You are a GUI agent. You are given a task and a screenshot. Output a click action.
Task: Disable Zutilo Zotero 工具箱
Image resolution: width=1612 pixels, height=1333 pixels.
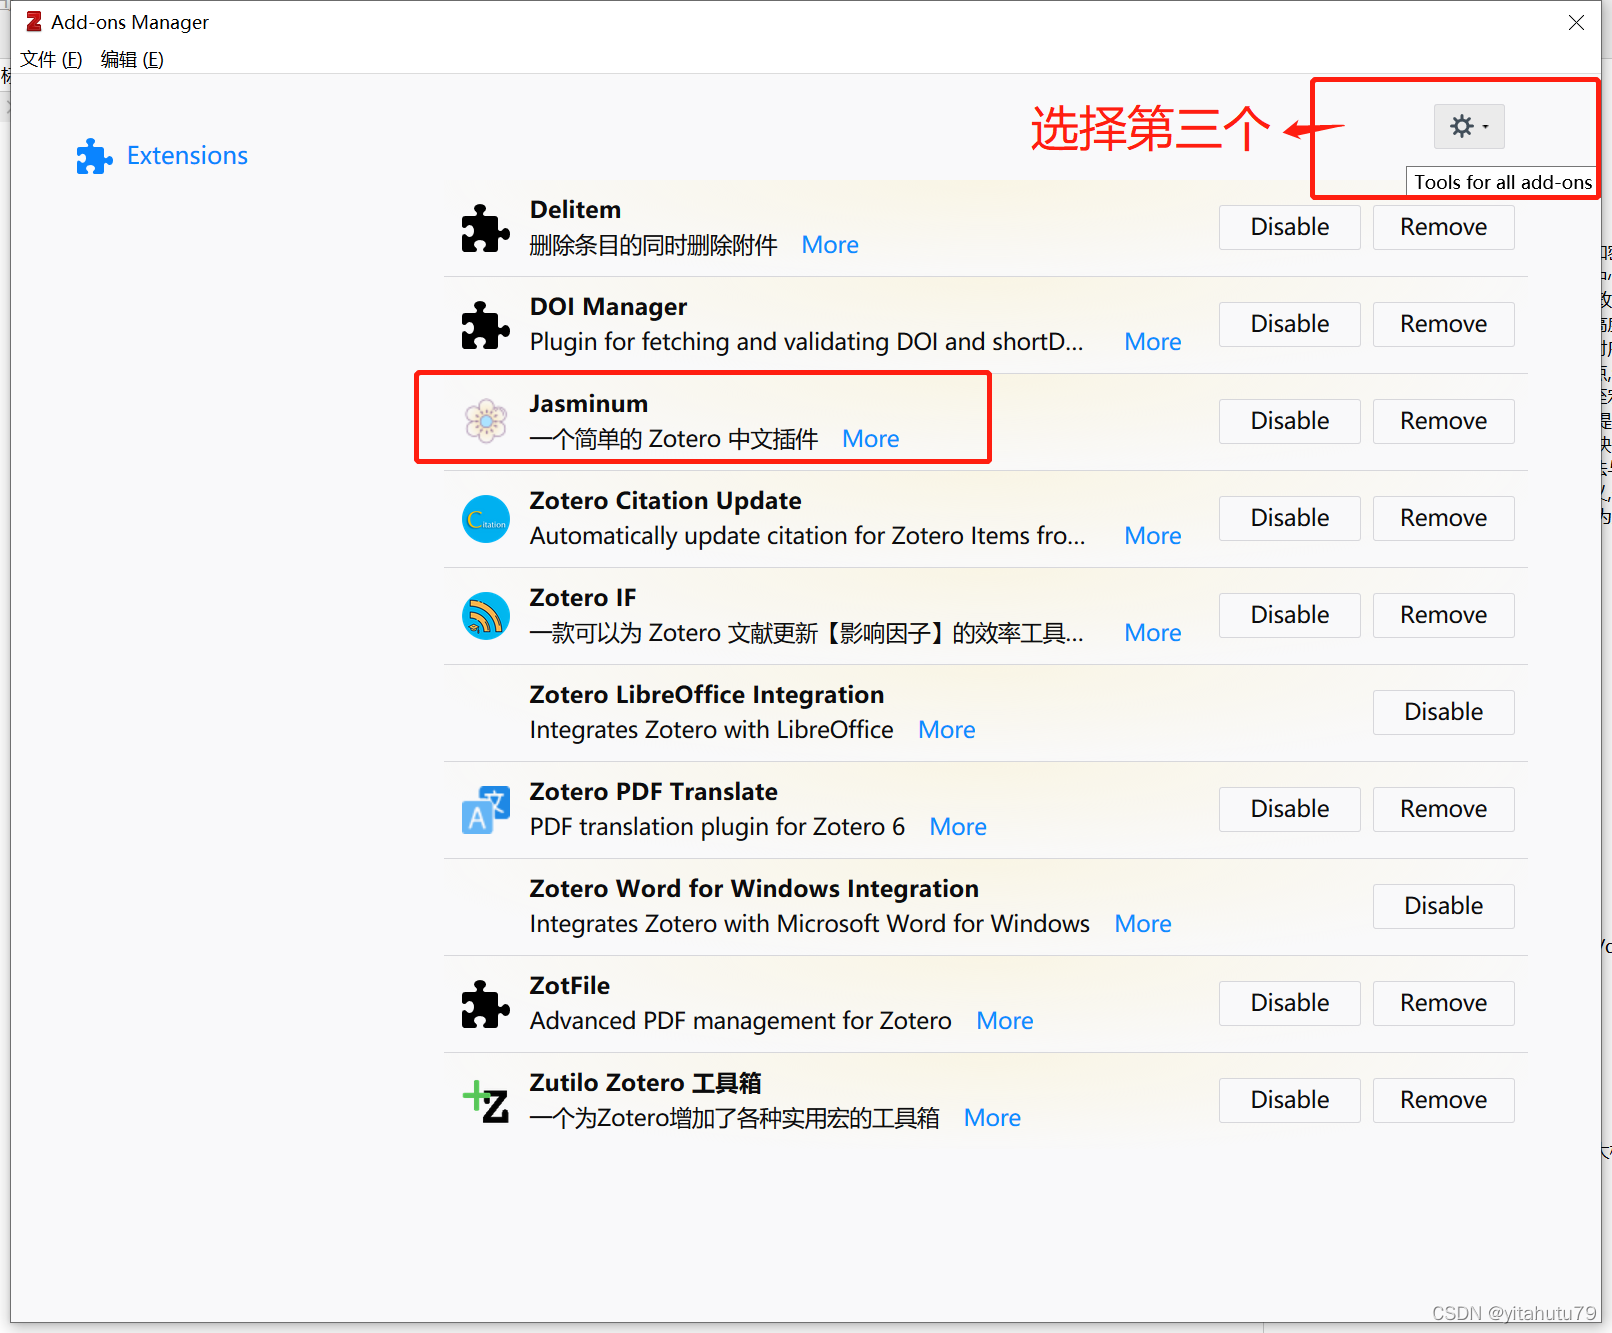click(x=1290, y=1100)
